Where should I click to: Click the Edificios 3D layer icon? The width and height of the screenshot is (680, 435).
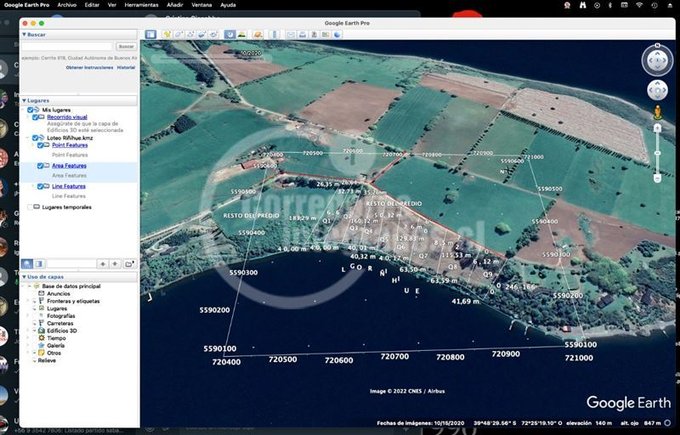tap(42, 331)
